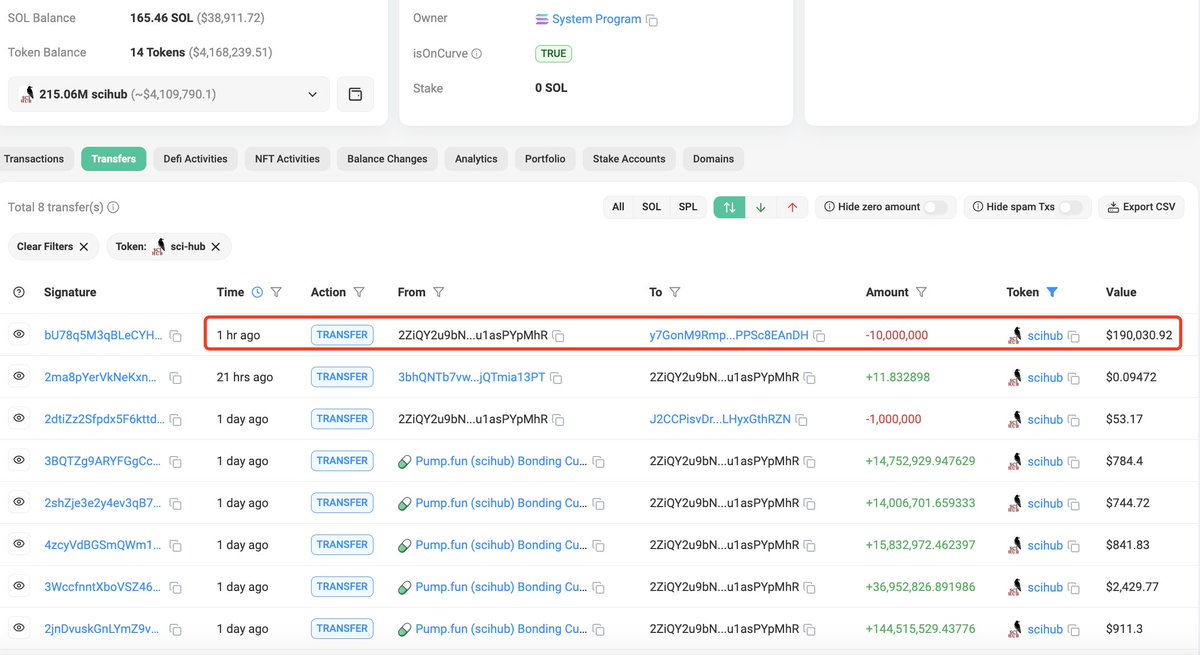The image size is (1200, 655).
Task: Copy the signature bU78q5M3qBLeCYH
Action: point(176,335)
